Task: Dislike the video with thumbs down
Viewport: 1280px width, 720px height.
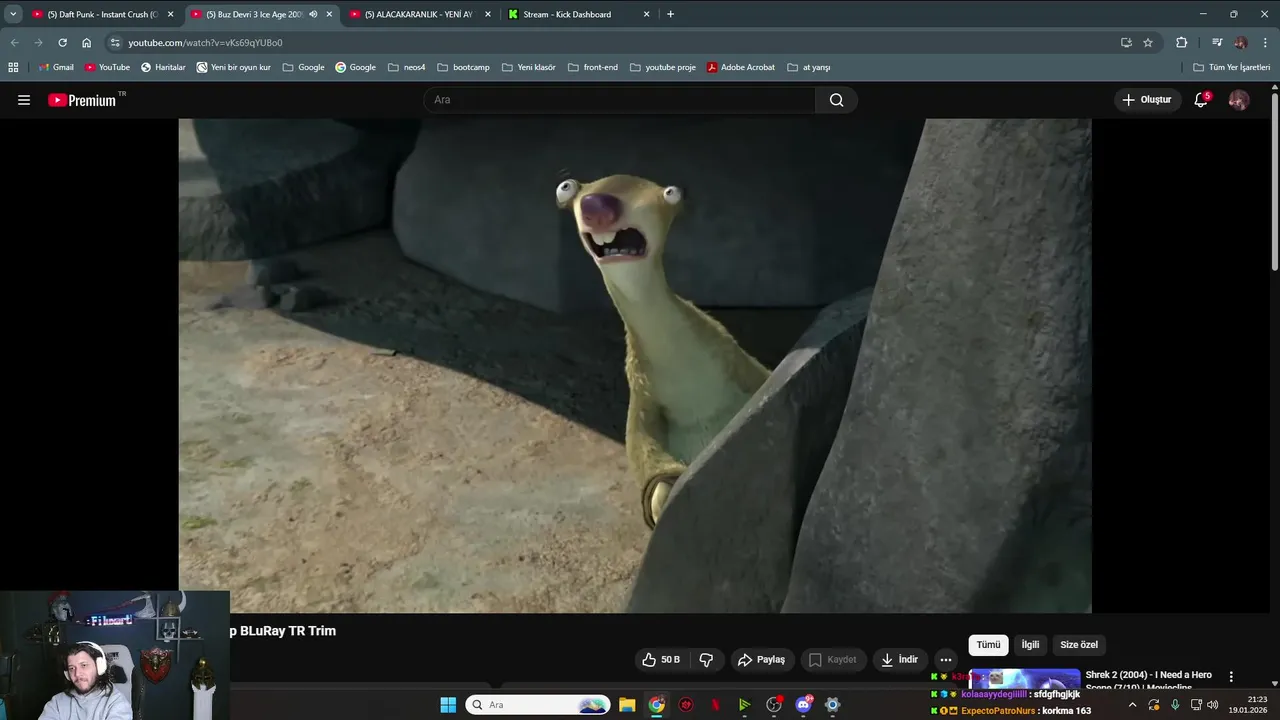Action: click(706, 660)
